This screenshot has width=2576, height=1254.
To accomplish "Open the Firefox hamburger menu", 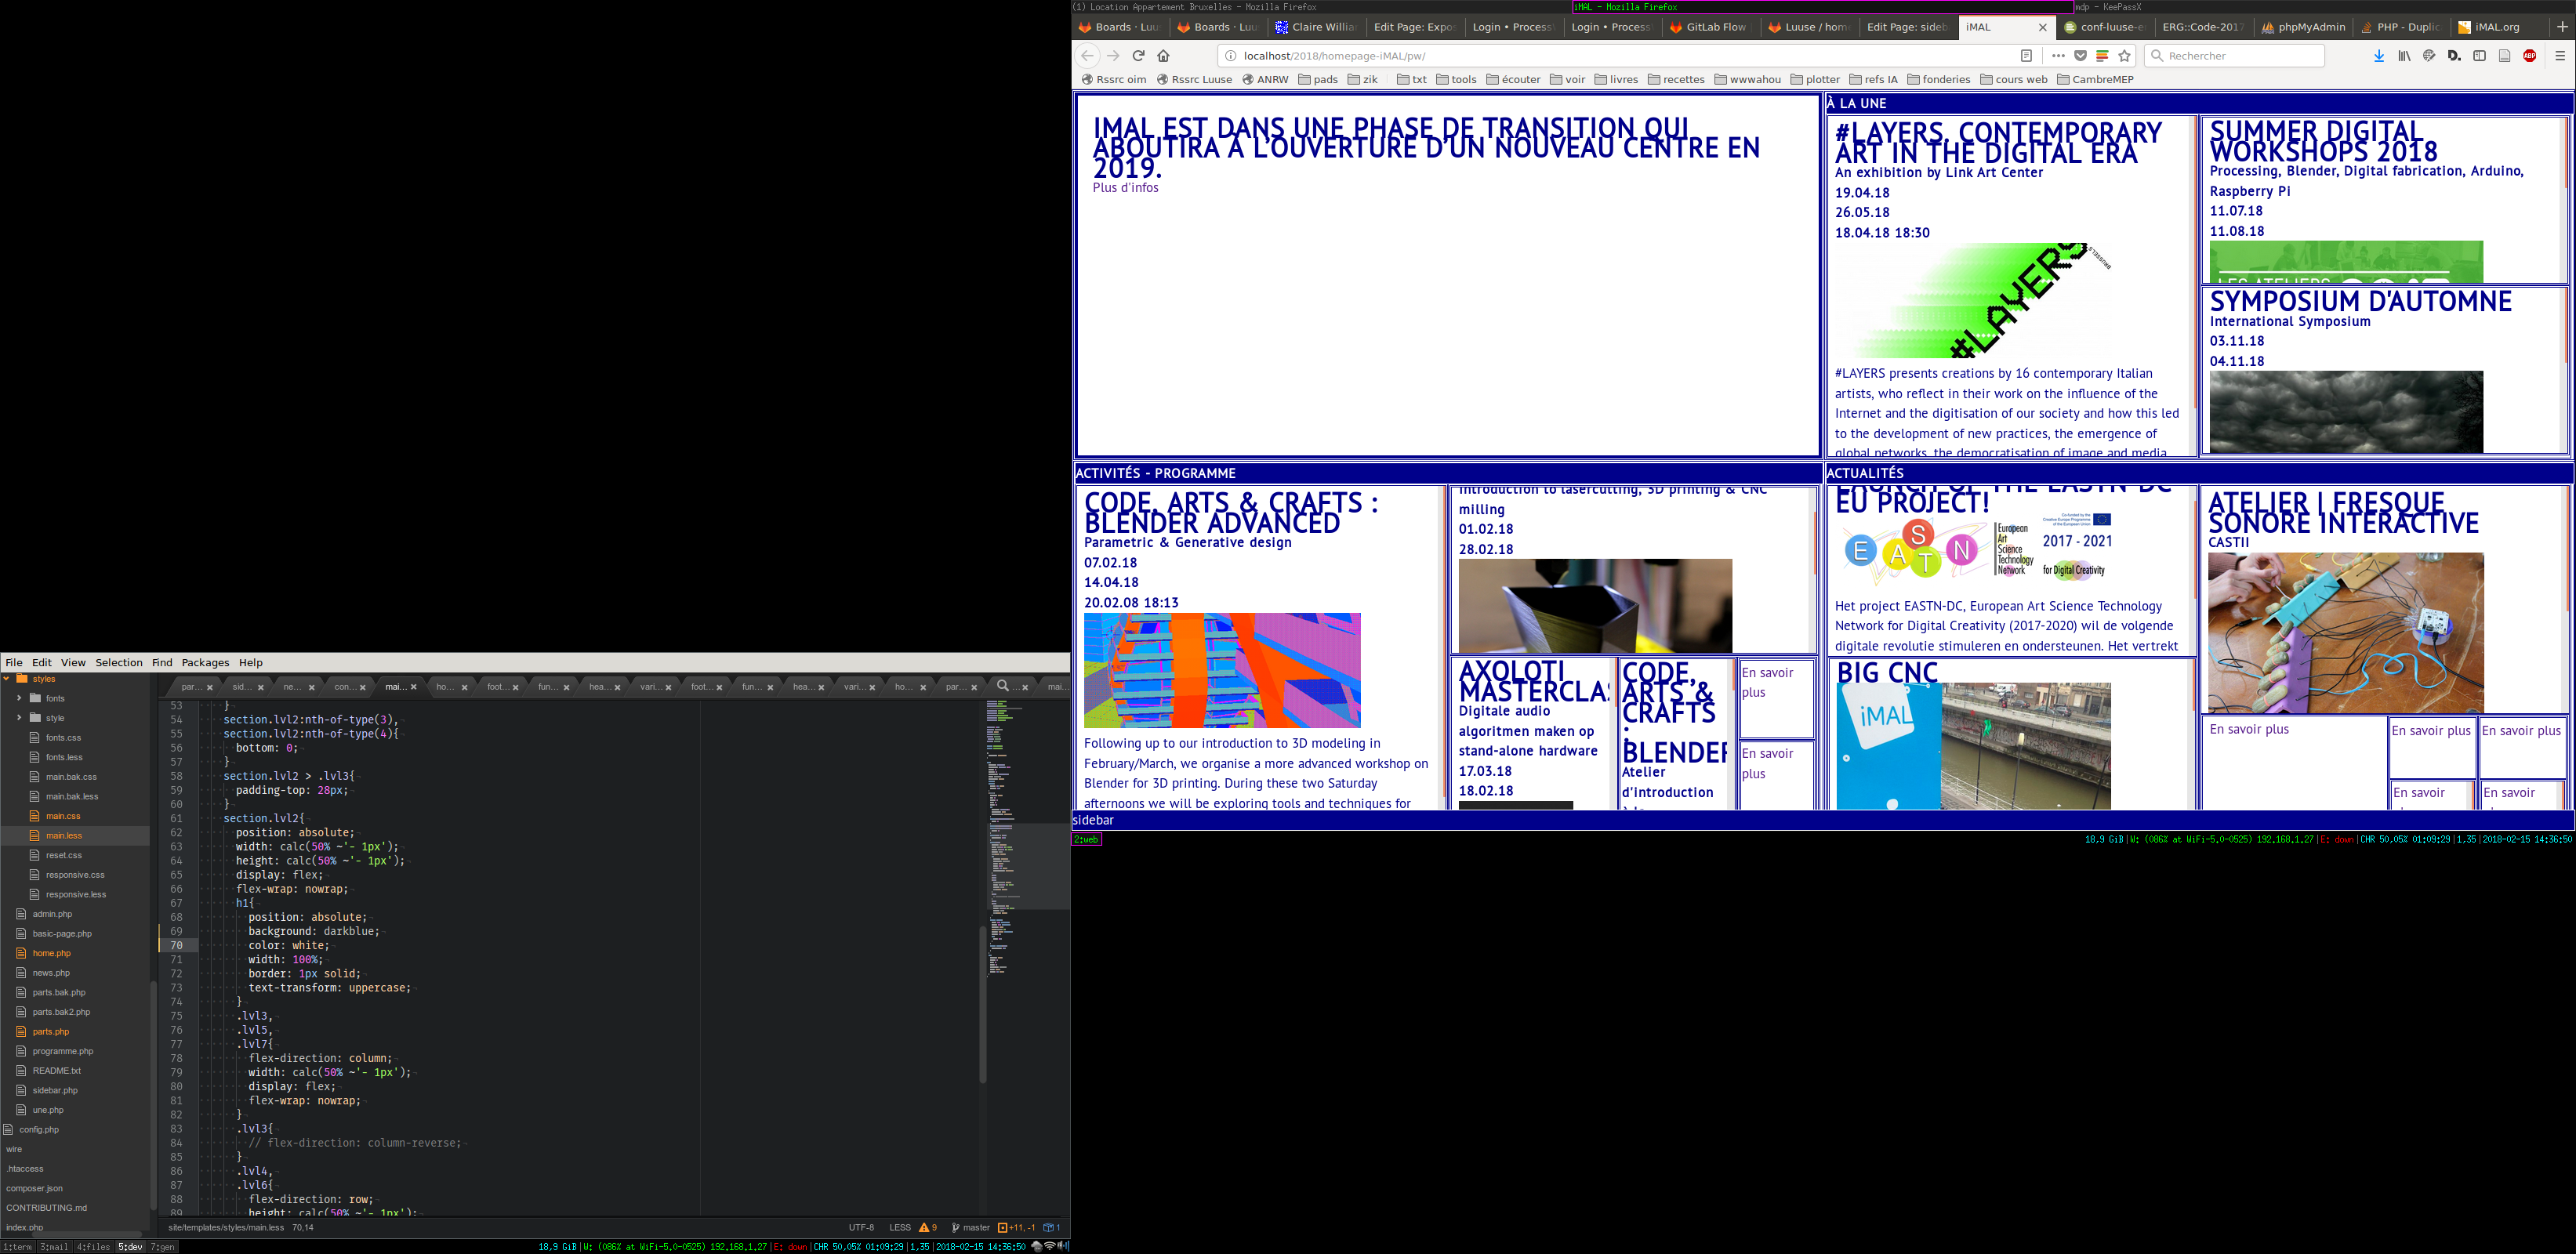I will tap(2560, 56).
